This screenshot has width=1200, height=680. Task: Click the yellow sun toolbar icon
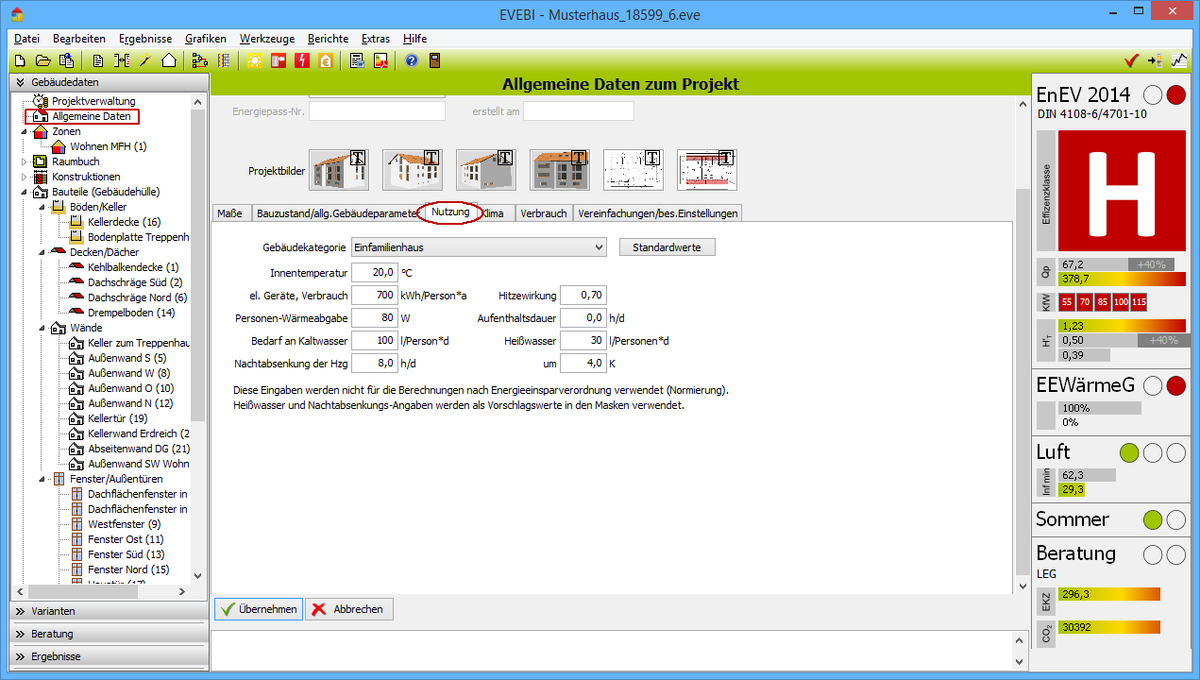255,61
